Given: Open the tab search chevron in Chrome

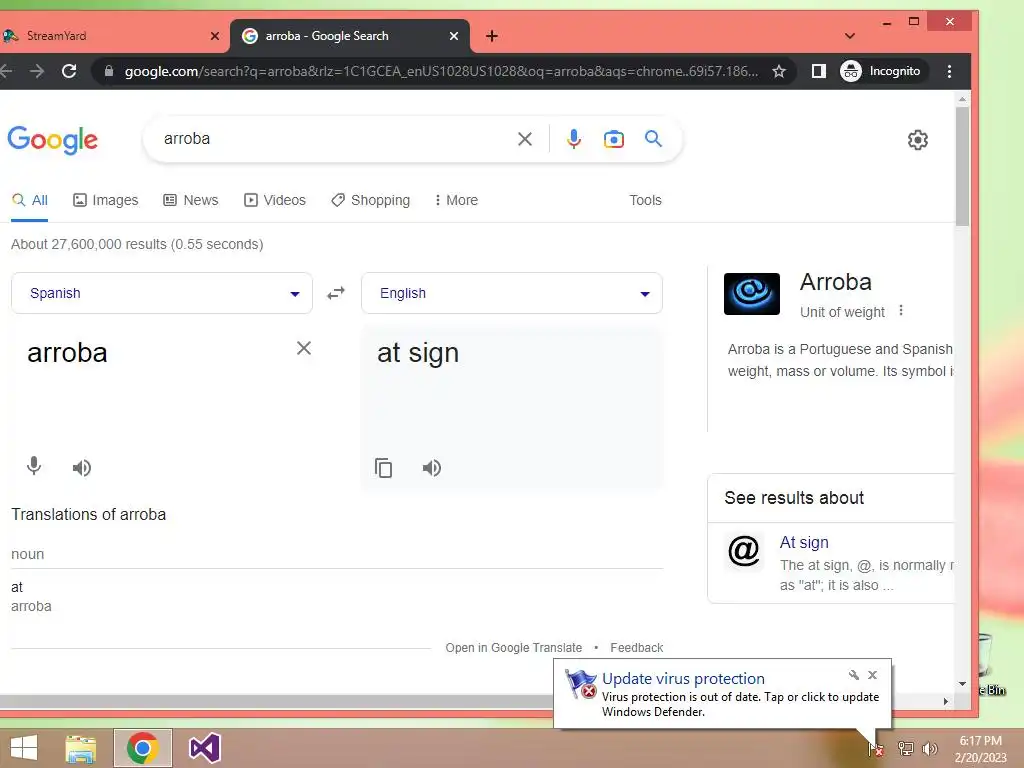Looking at the screenshot, I should [850, 36].
